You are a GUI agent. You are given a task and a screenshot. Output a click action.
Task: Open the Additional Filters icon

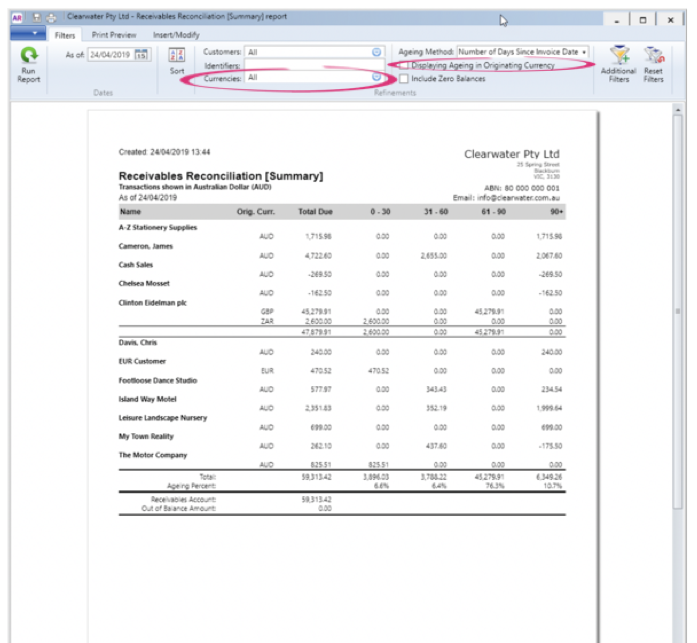click(x=619, y=58)
